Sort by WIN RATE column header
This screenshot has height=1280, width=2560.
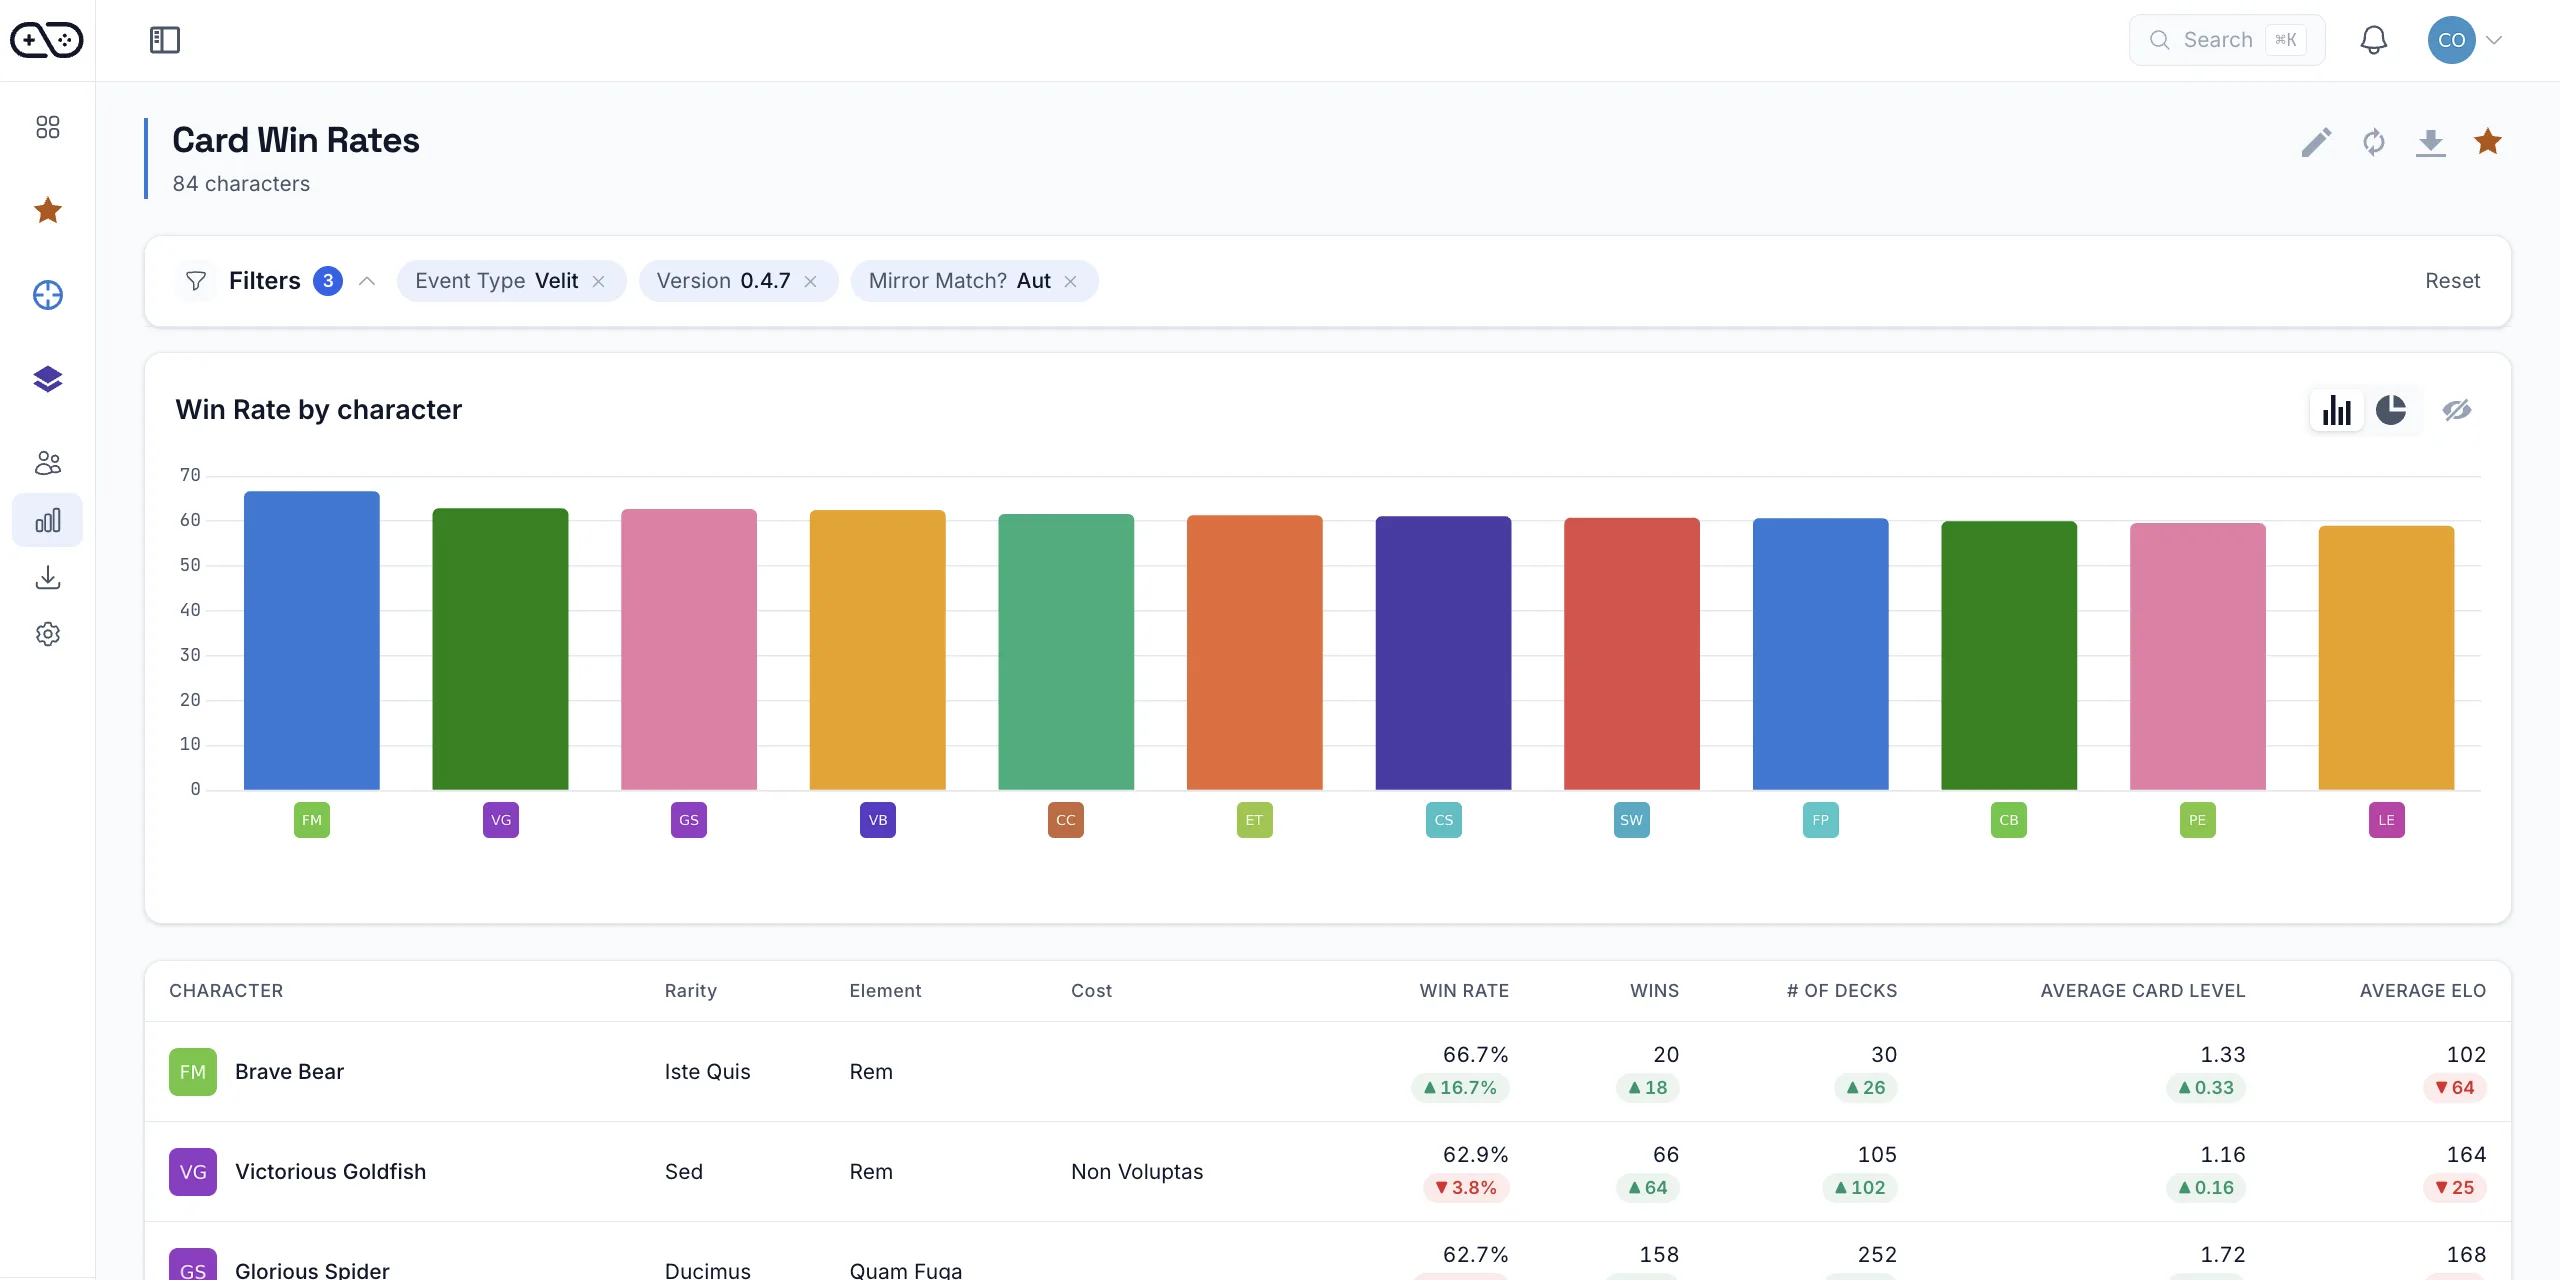point(1464,991)
